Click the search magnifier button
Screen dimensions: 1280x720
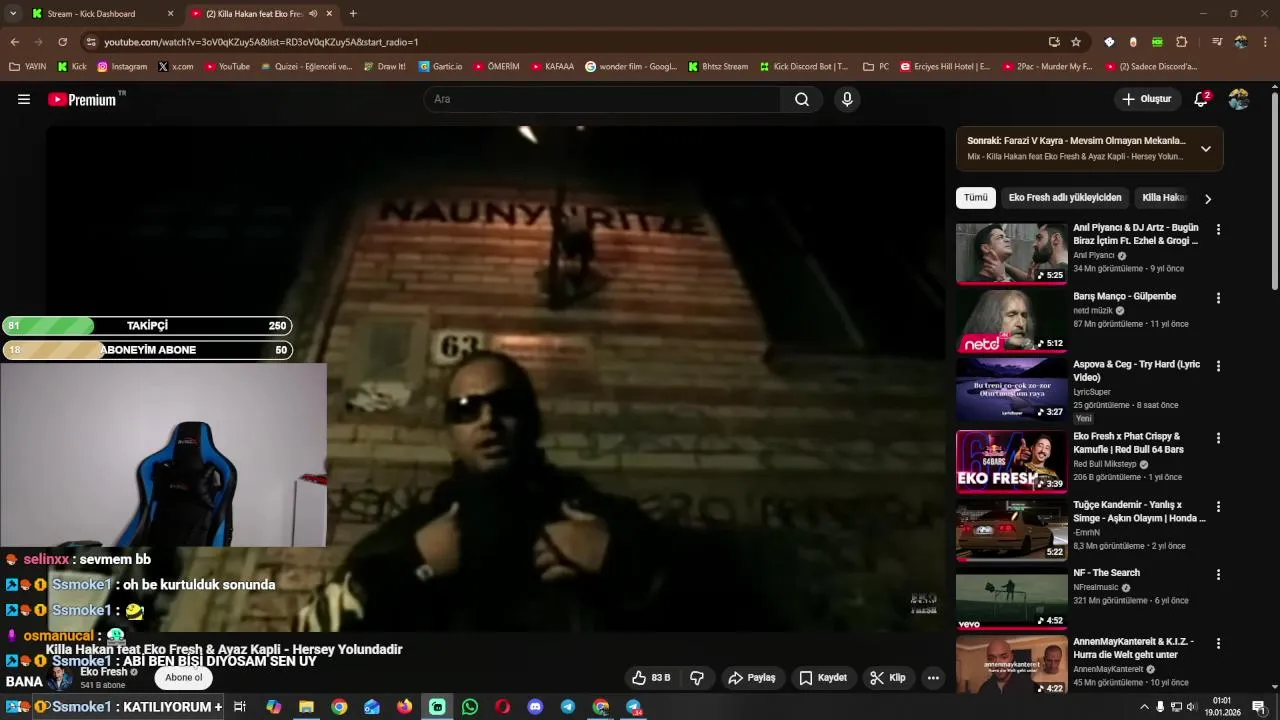coord(802,99)
